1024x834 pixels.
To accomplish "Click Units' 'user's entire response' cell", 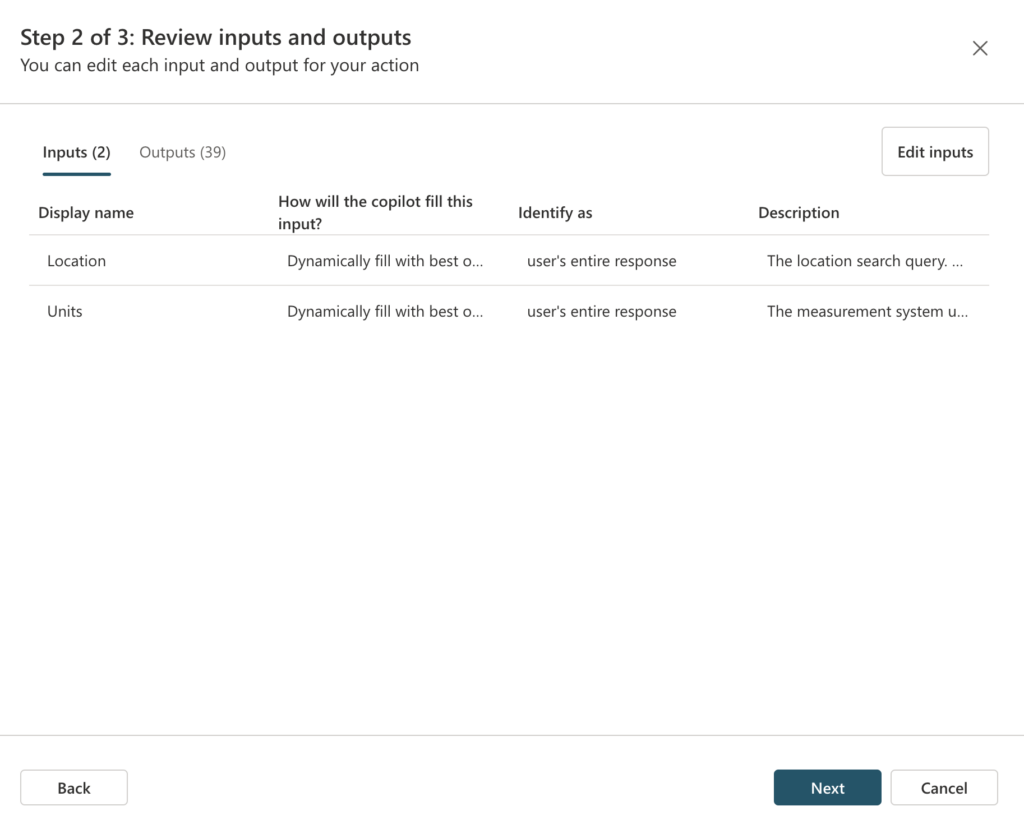I will (601, 312).
